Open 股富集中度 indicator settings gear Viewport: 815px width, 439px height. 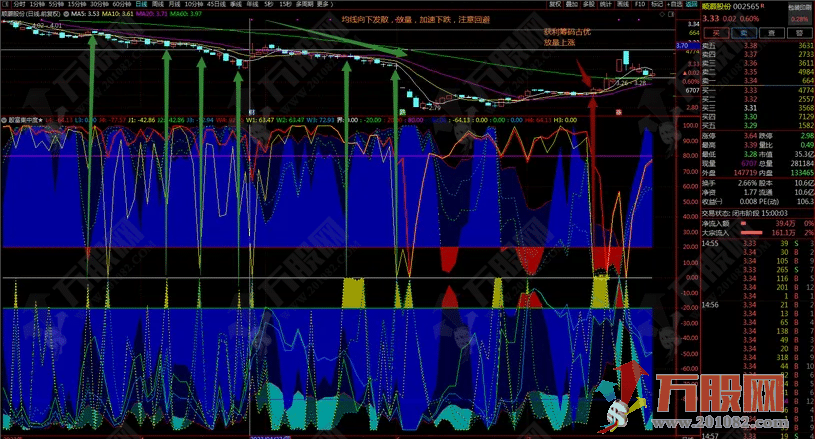pos(4,120)
